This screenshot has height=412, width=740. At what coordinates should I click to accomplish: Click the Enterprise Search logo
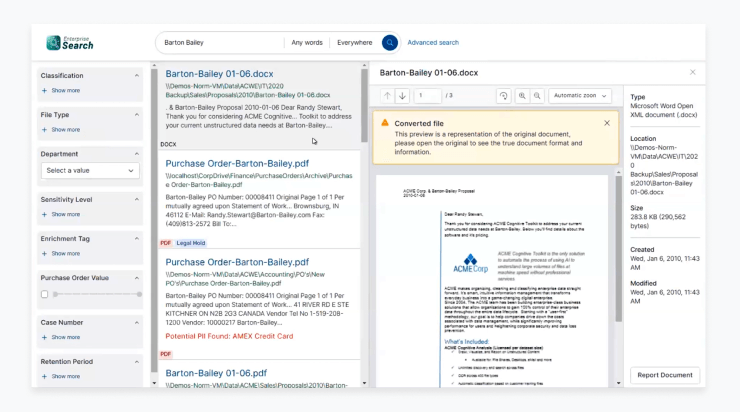(70, 43)
